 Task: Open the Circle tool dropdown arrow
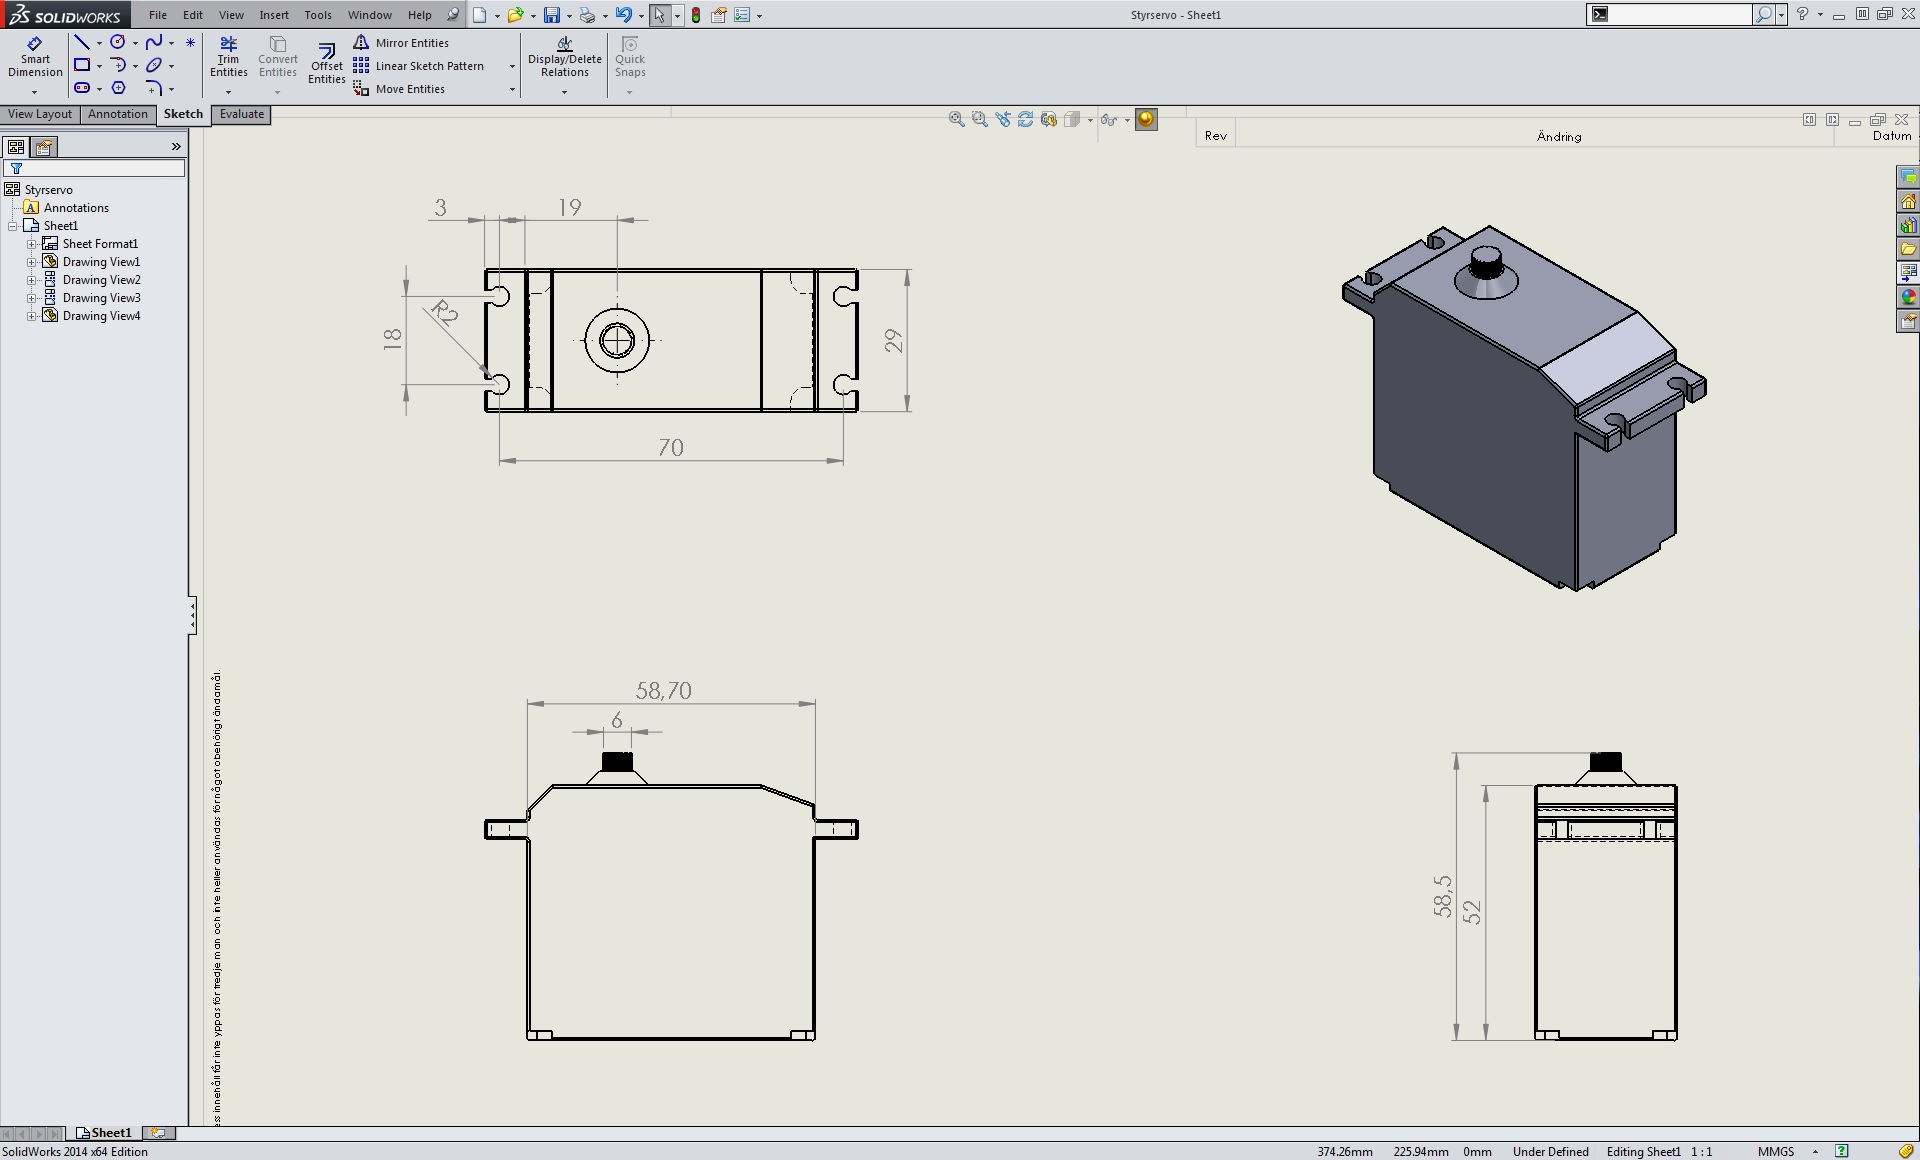tap(135, 43)
